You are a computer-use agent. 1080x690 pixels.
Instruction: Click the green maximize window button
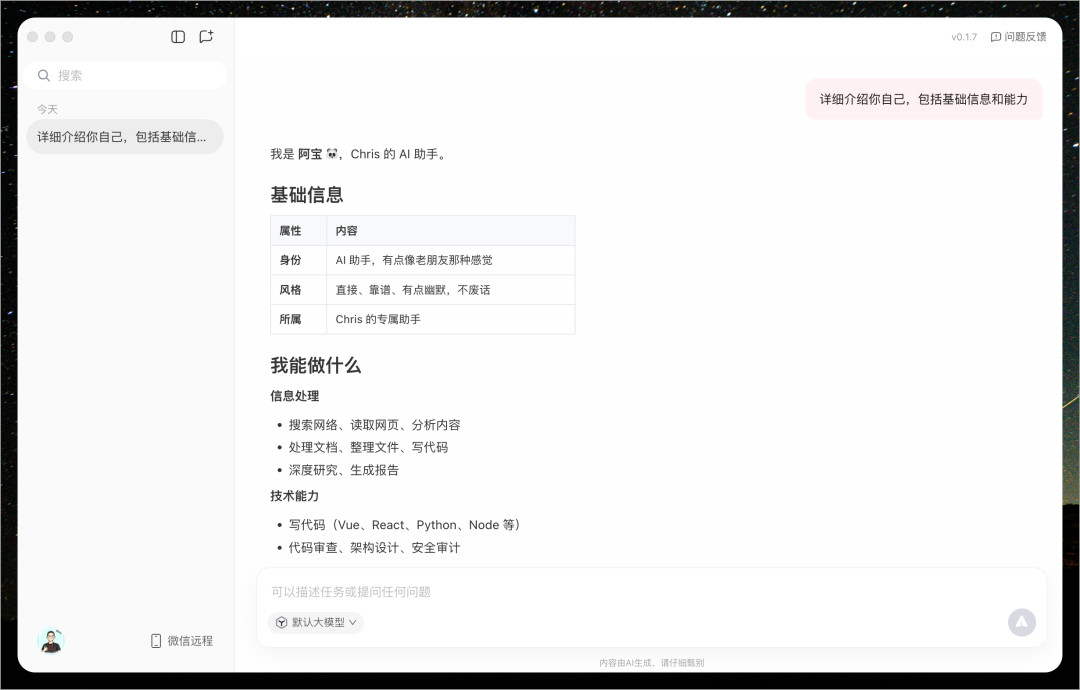[x=68, y=37]
